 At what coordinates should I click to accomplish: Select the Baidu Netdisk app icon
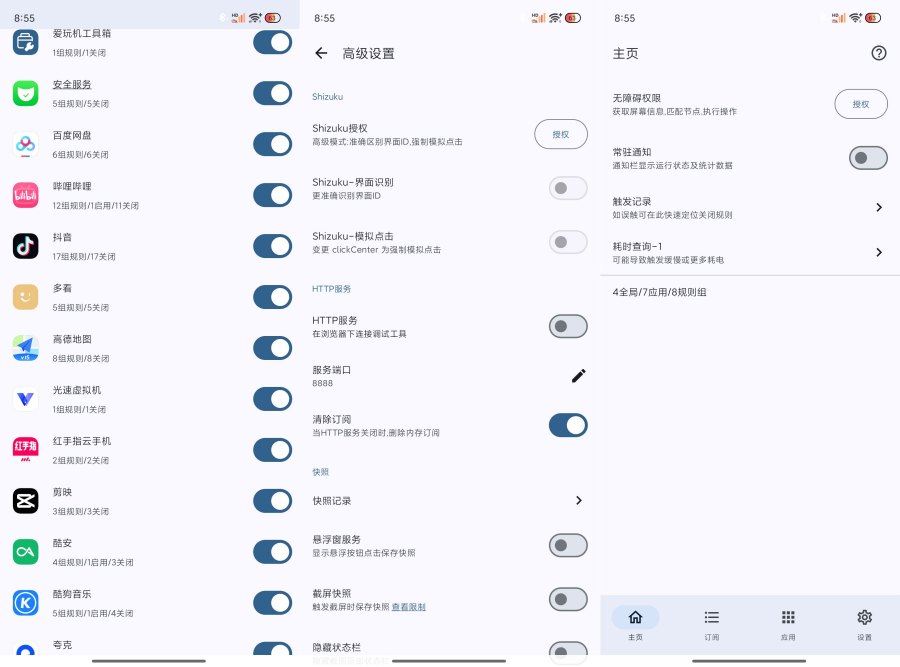point(25,144)
